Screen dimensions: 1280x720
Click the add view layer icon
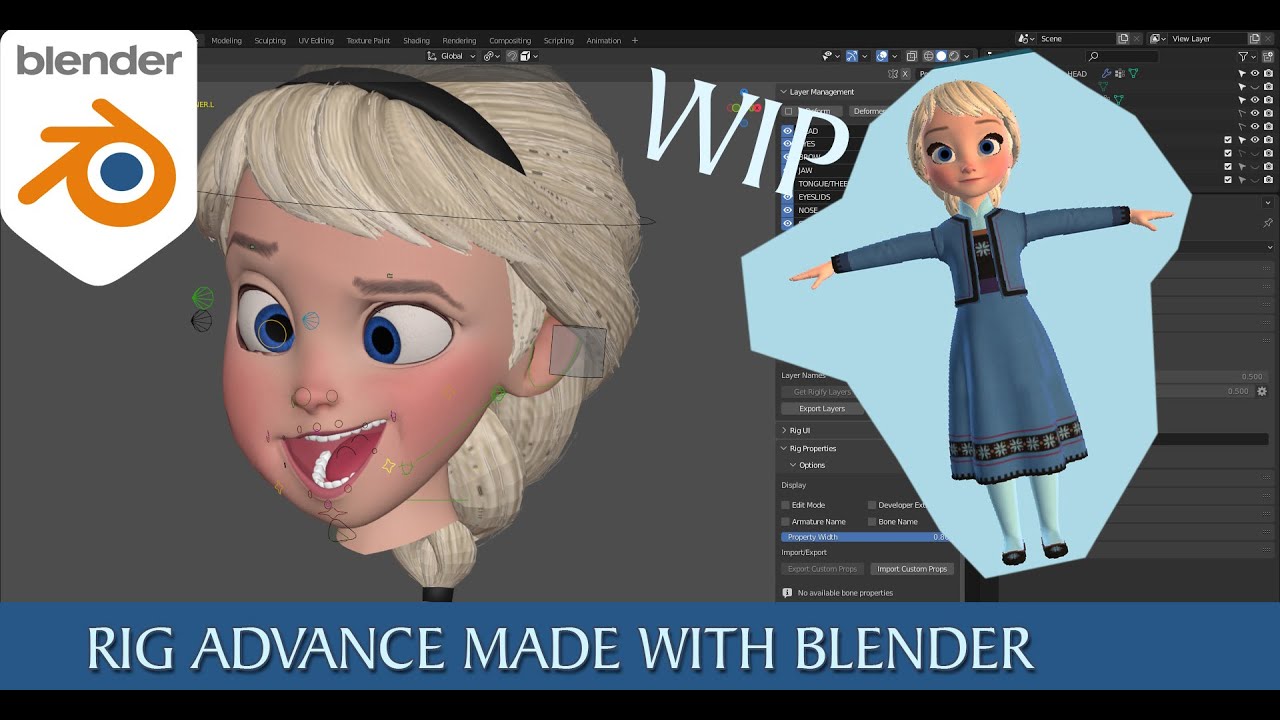point(1254,38)
